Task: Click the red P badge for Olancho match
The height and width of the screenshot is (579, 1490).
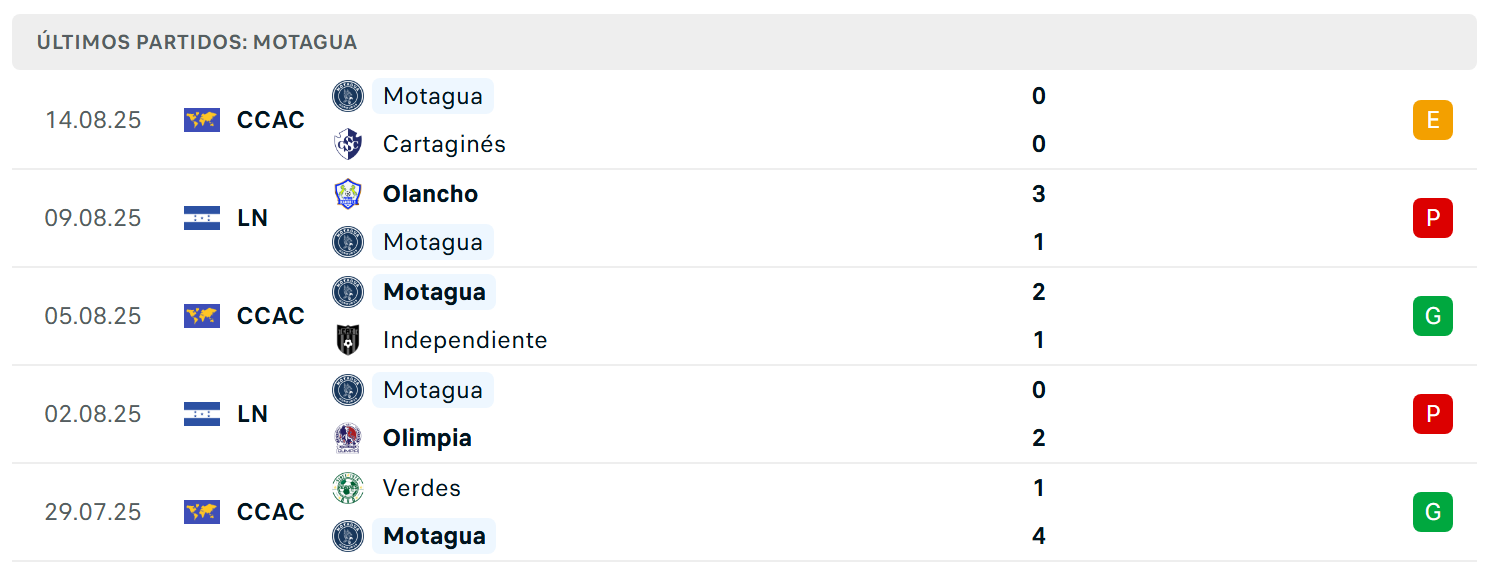Action: [x=1432, y=218]
